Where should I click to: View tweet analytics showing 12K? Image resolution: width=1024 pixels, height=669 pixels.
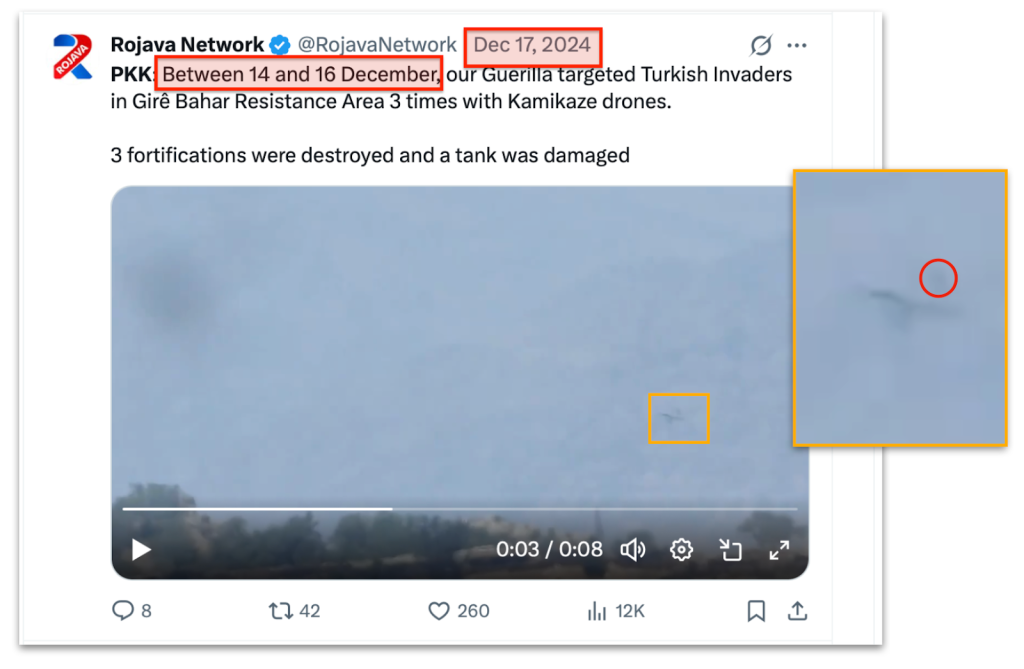598,610
